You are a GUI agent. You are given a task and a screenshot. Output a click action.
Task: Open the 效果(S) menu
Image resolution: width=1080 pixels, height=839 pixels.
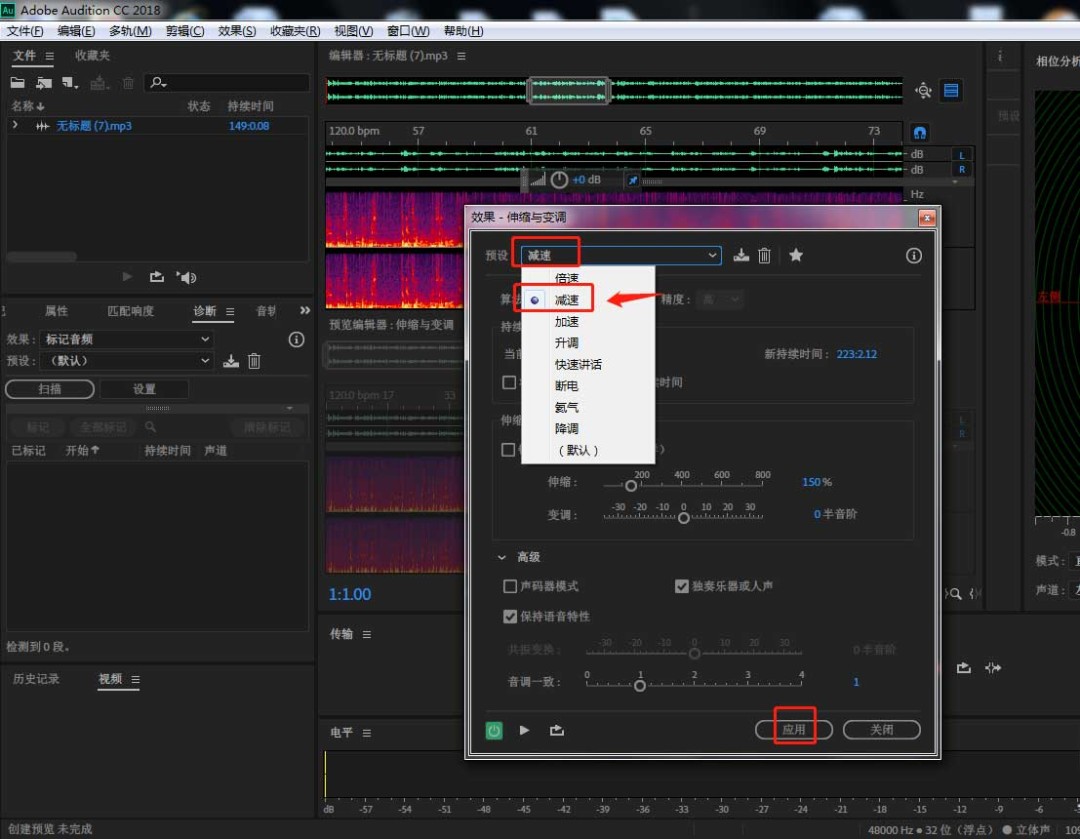pos(236,30)
